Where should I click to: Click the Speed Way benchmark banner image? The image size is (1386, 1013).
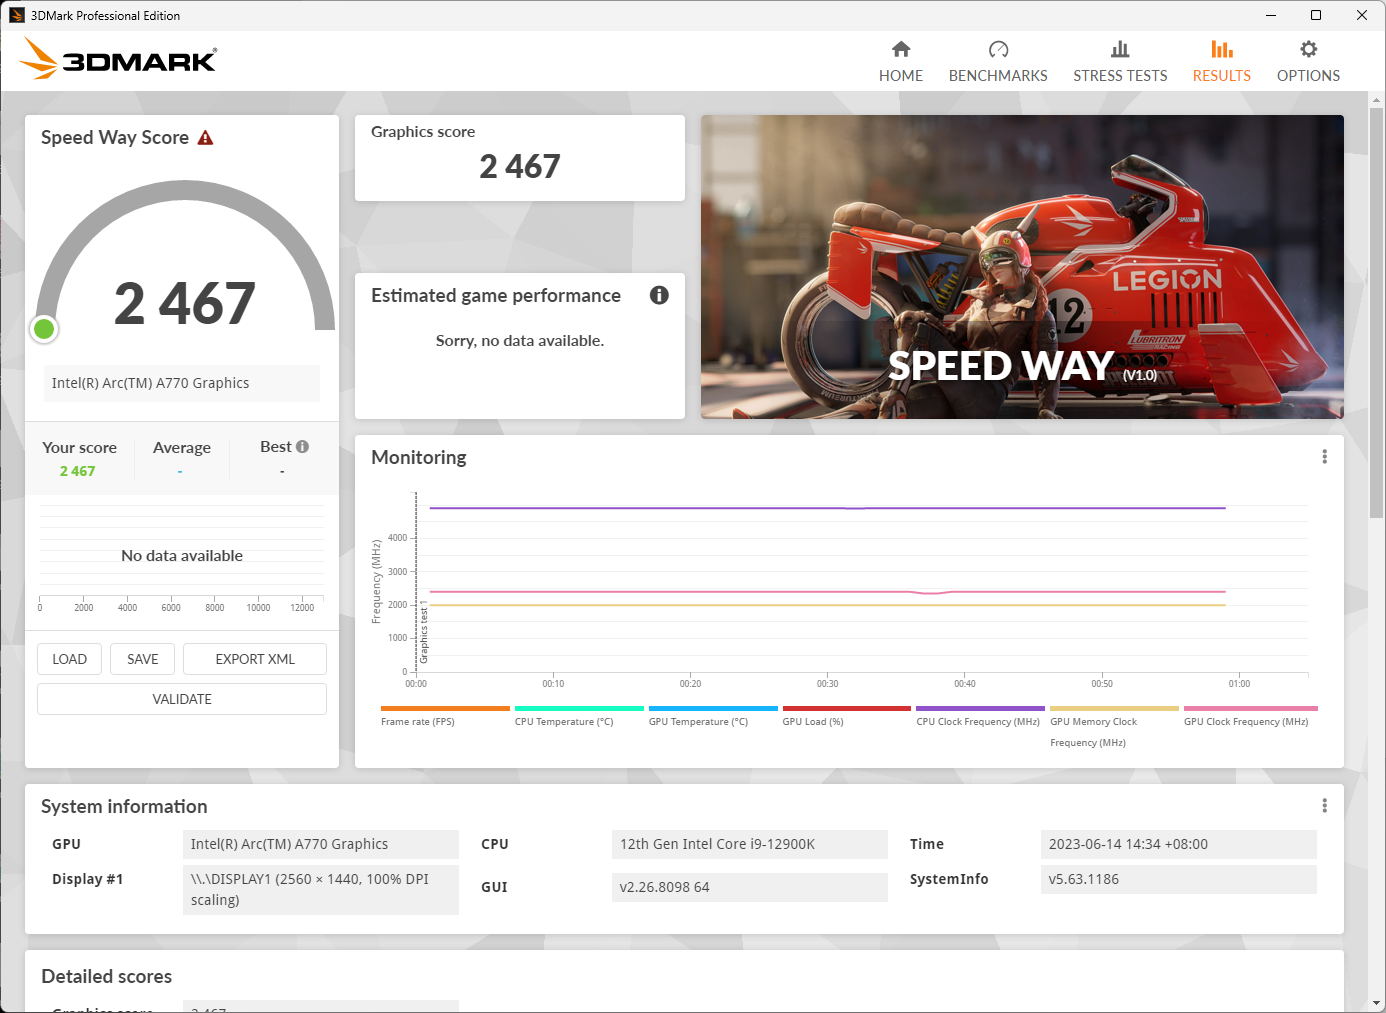1022,267
